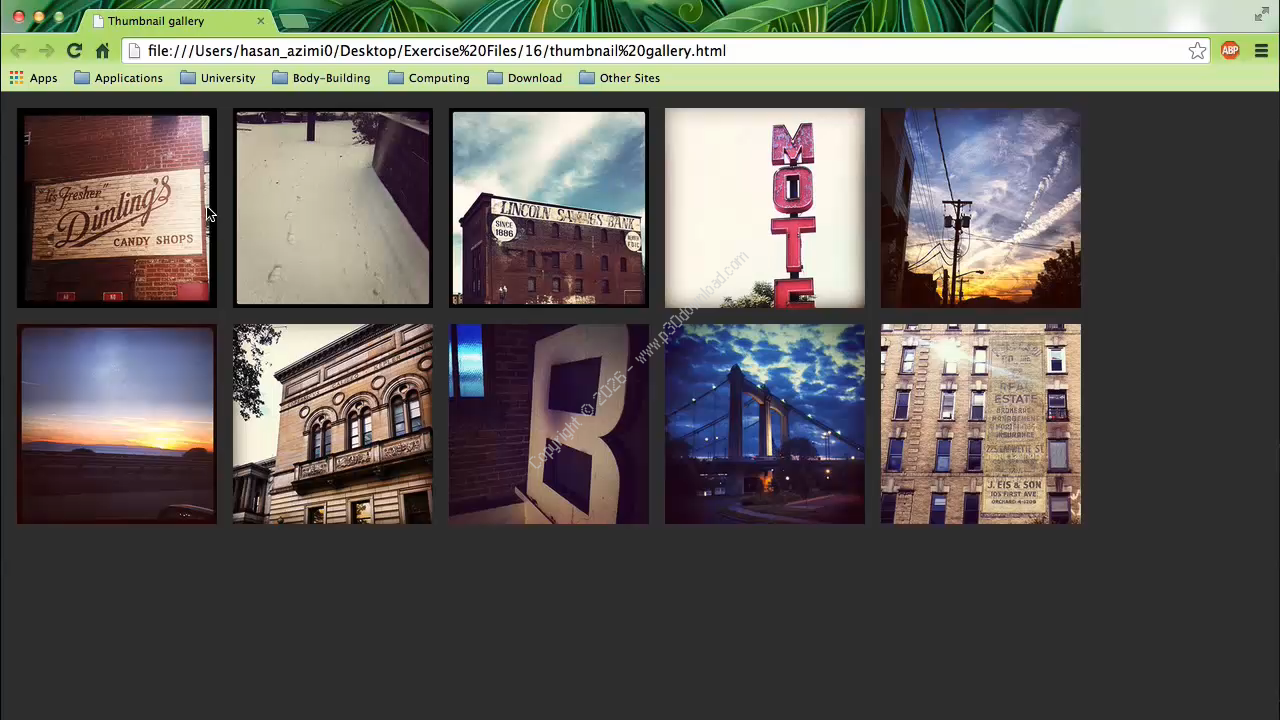Screen dimensions: 1280x720
Task: Open the Adblock Plus extension icon
Action: point(1230,51)
